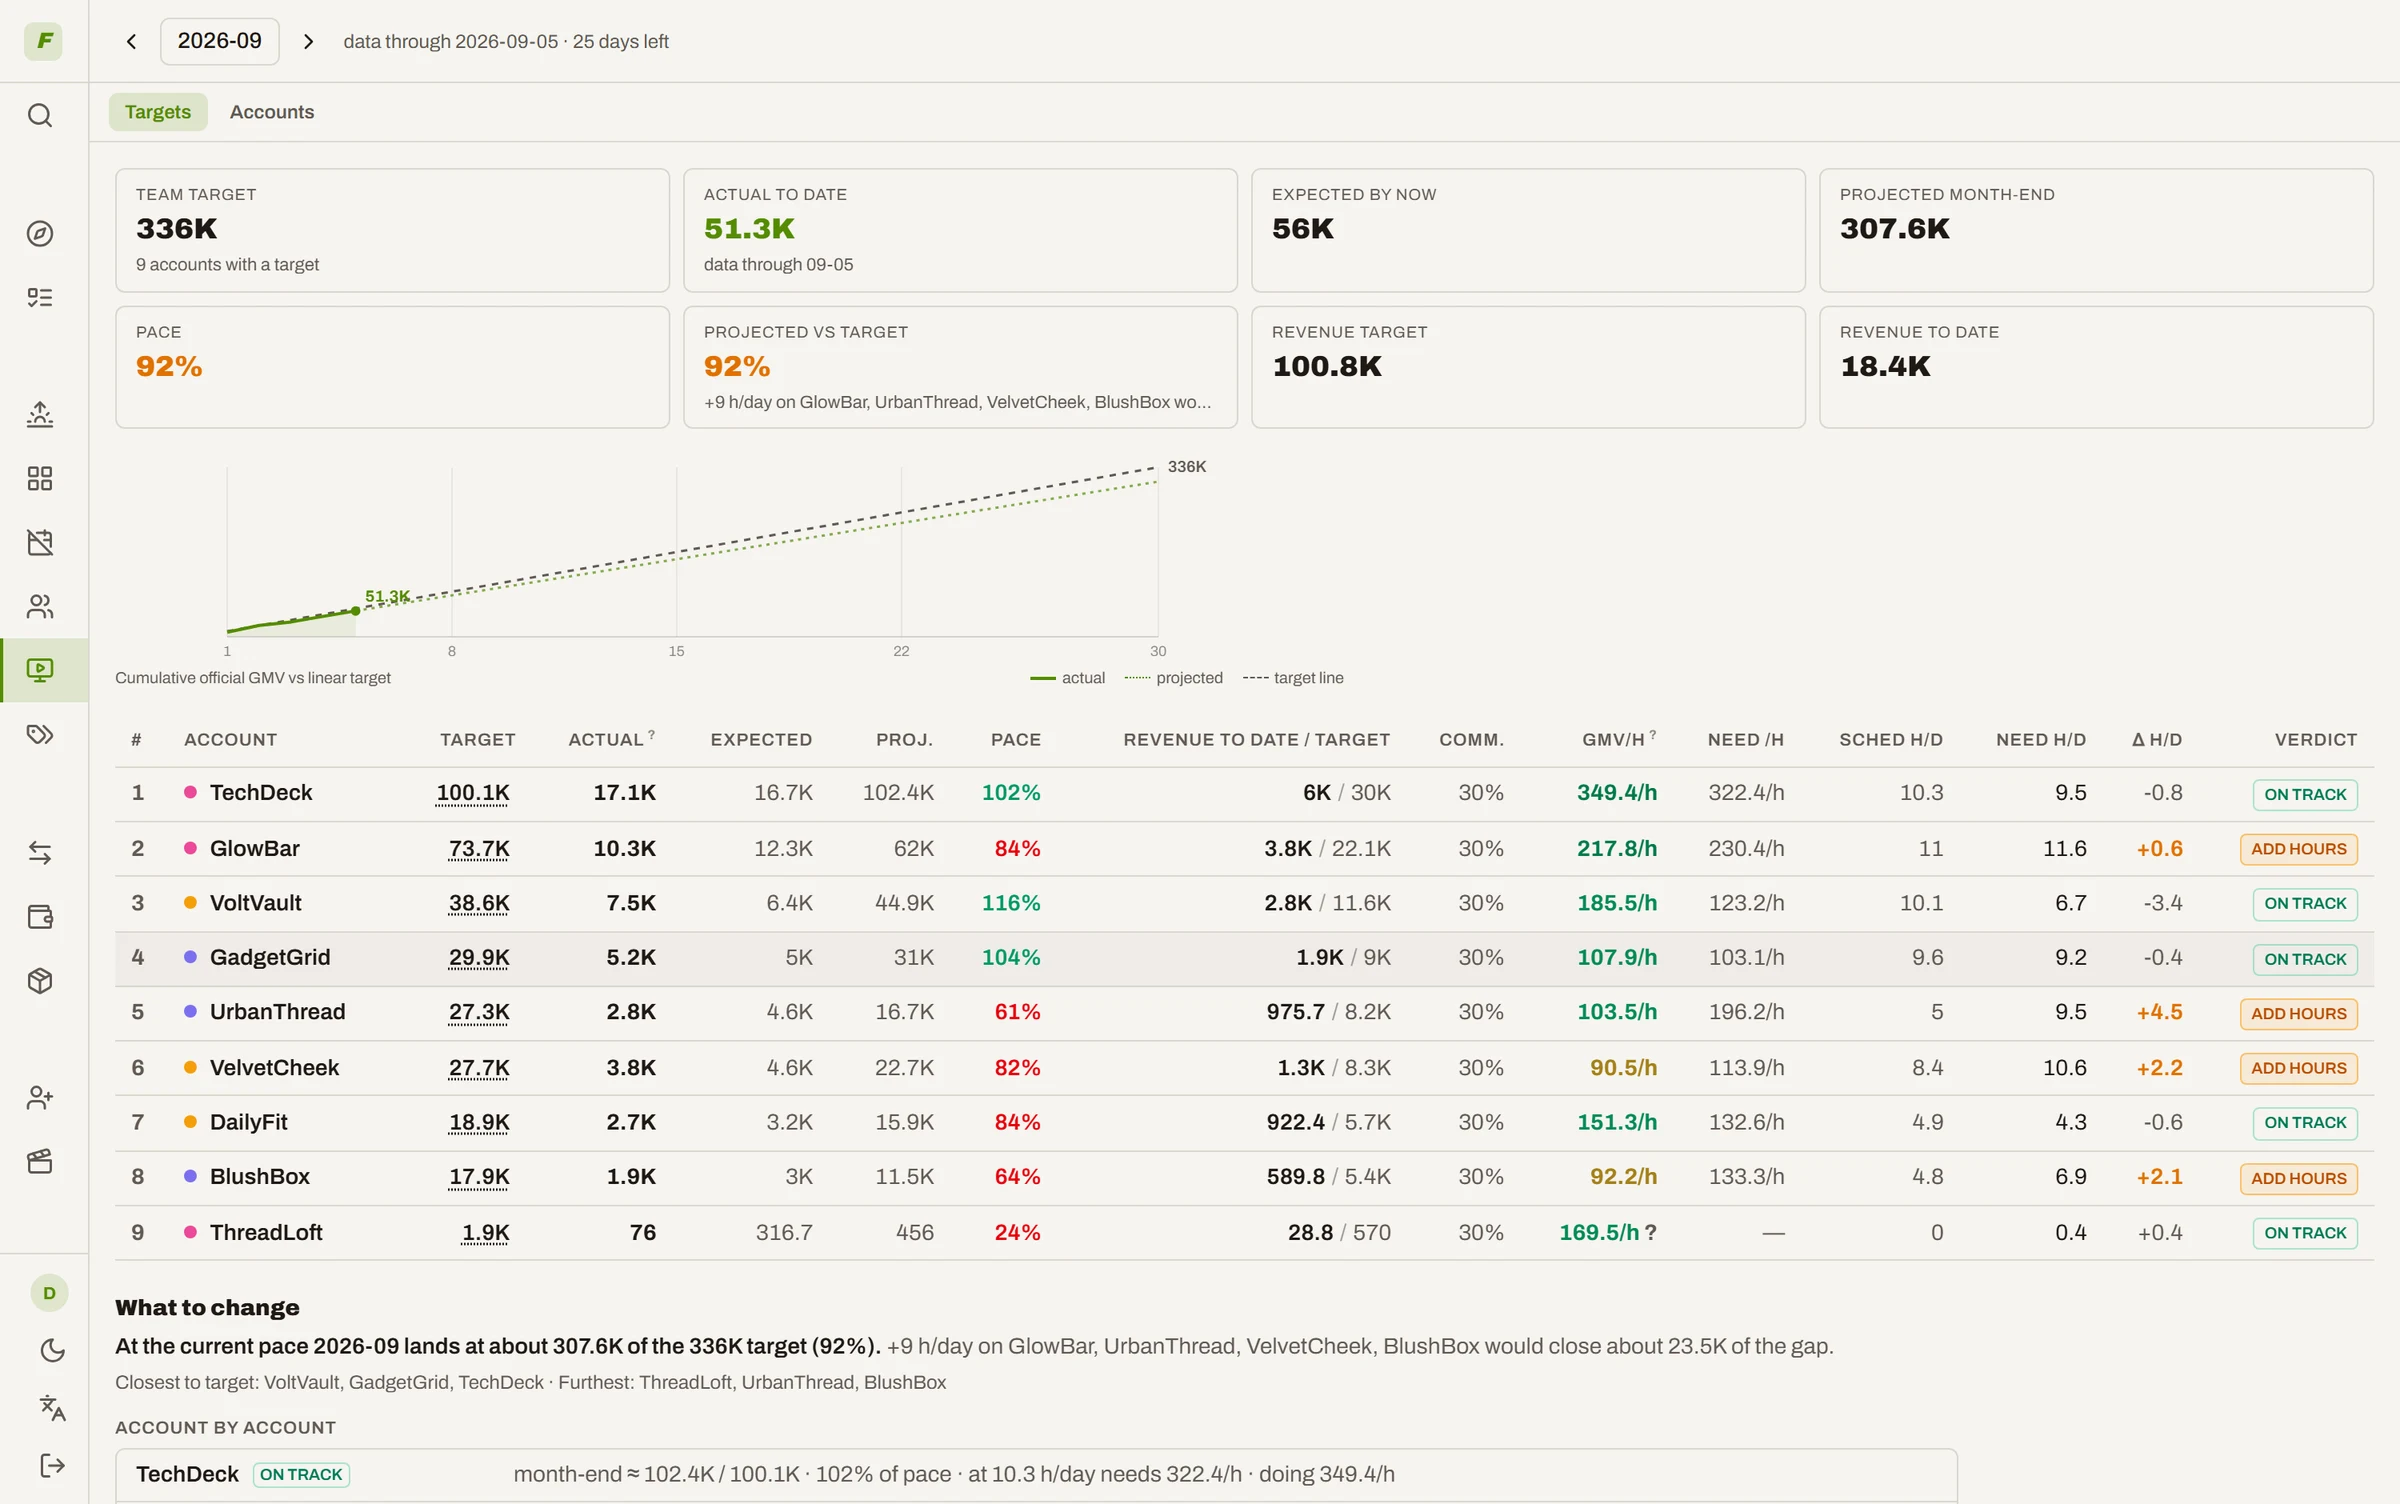Click BlushBox ADD HOURS verdict badge

(x=2299, y=1178)
